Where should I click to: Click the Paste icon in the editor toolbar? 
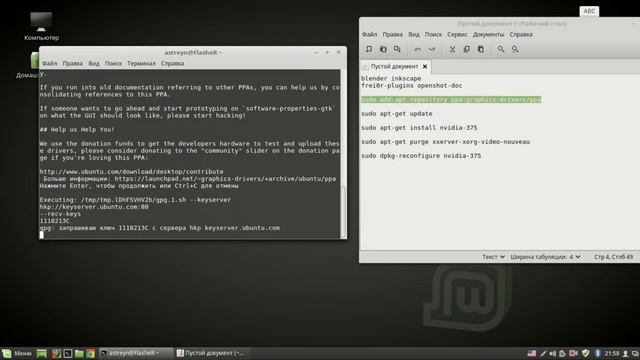pyautogui.click(x=481, y=49)
